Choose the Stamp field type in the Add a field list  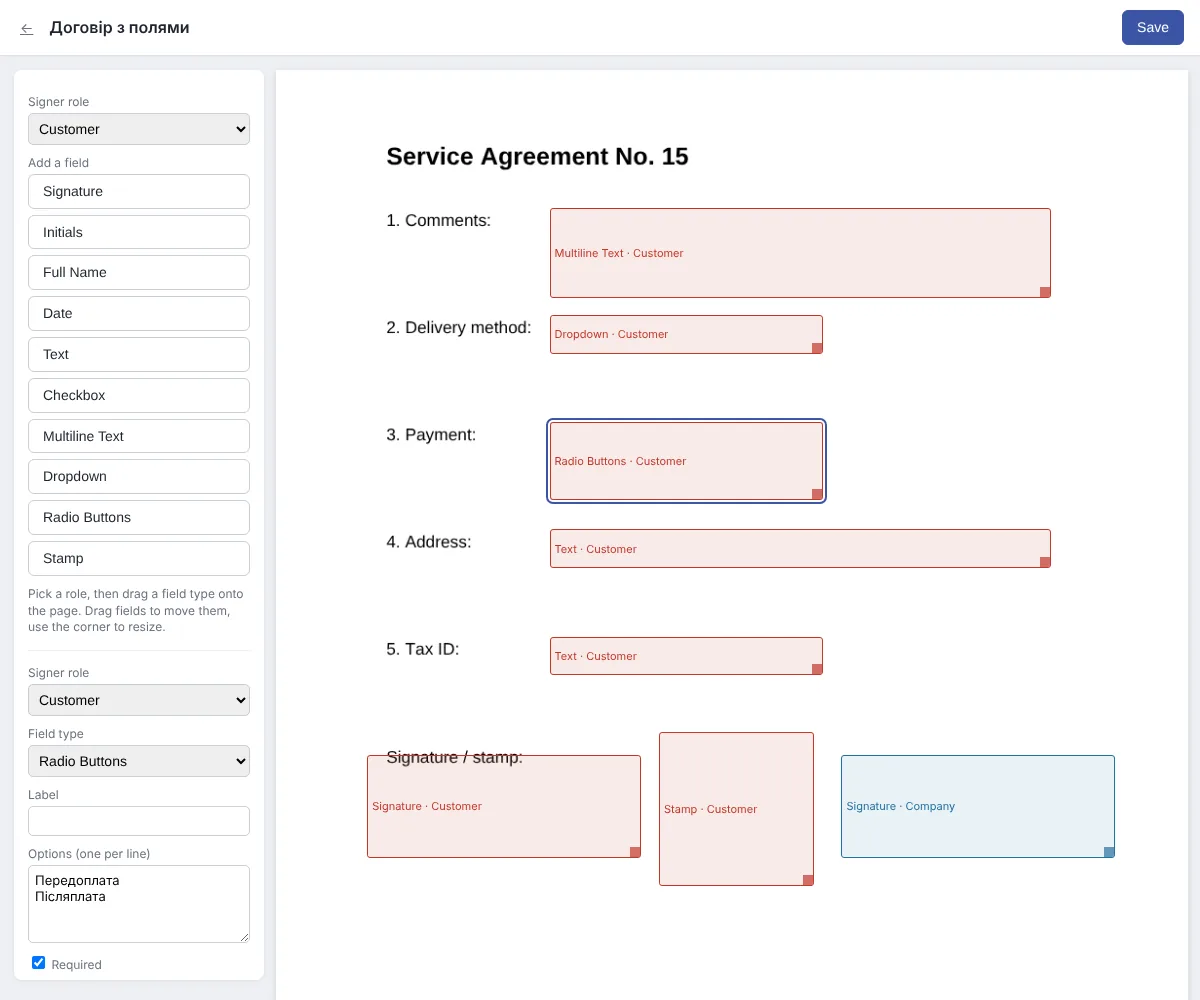(139, 558)
